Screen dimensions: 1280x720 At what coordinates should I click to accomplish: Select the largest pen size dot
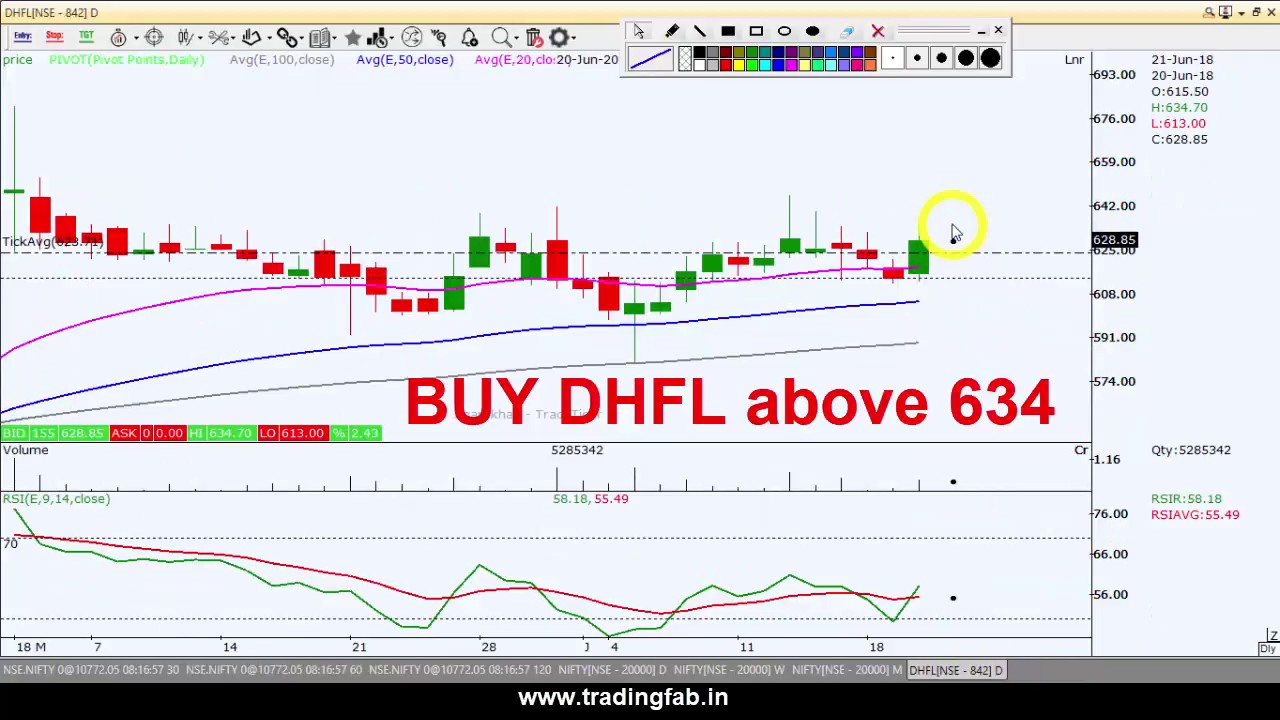[x=990, y=58]
